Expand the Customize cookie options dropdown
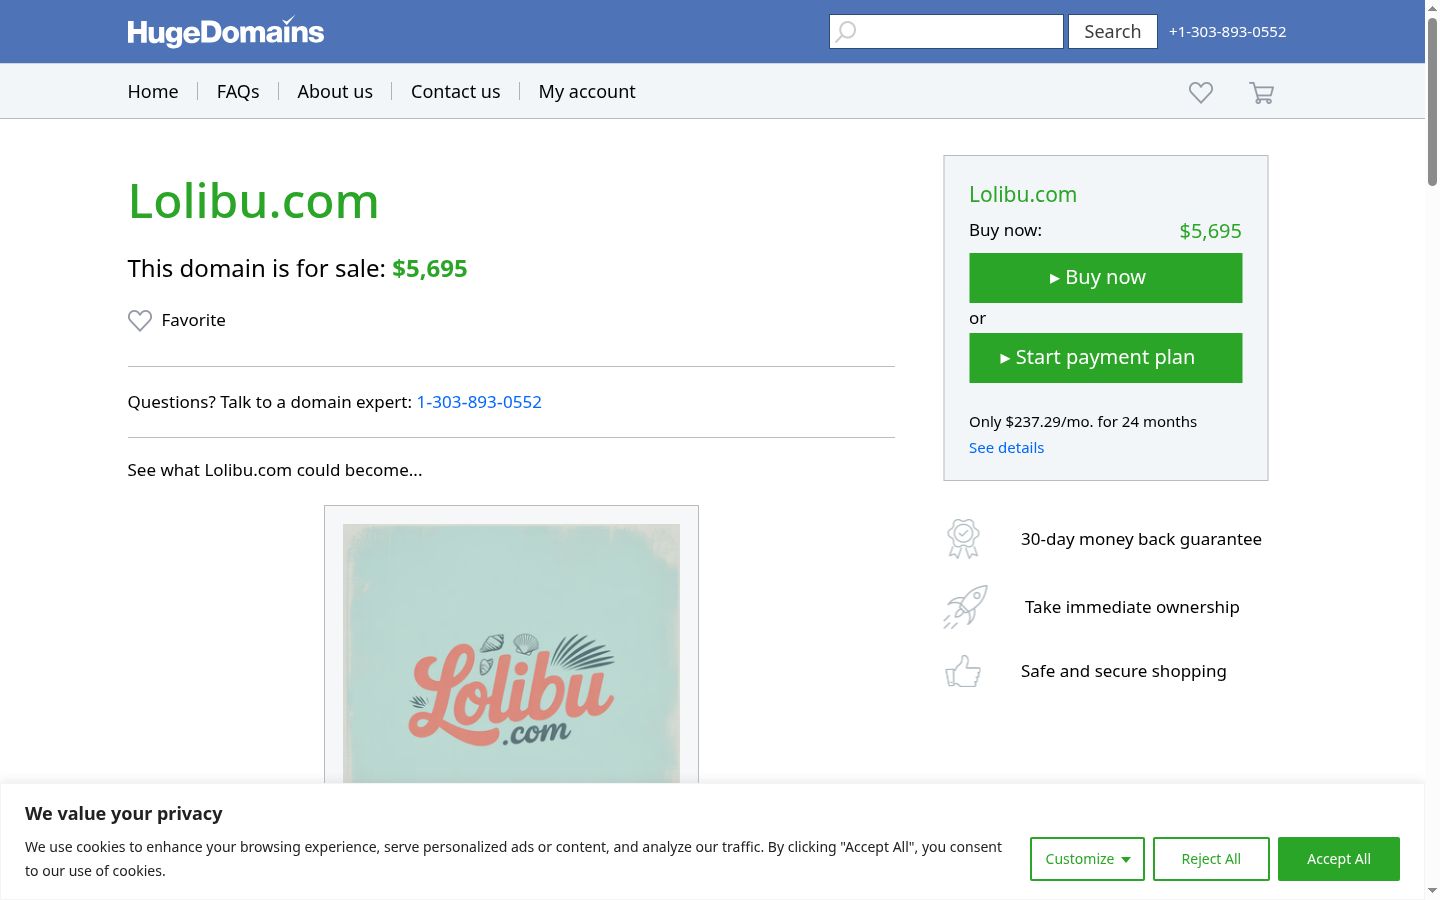This screenshot has width=1440, height=900. coord(1087,859)
